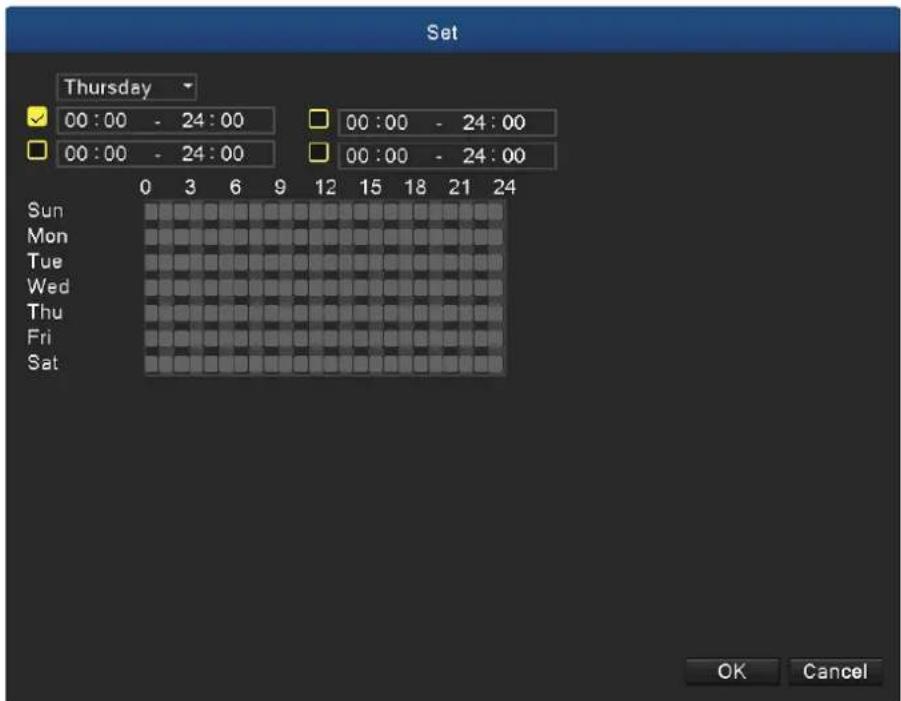
Task: Select the Wed row in schedule grid
Action: [x=324, y=287]
